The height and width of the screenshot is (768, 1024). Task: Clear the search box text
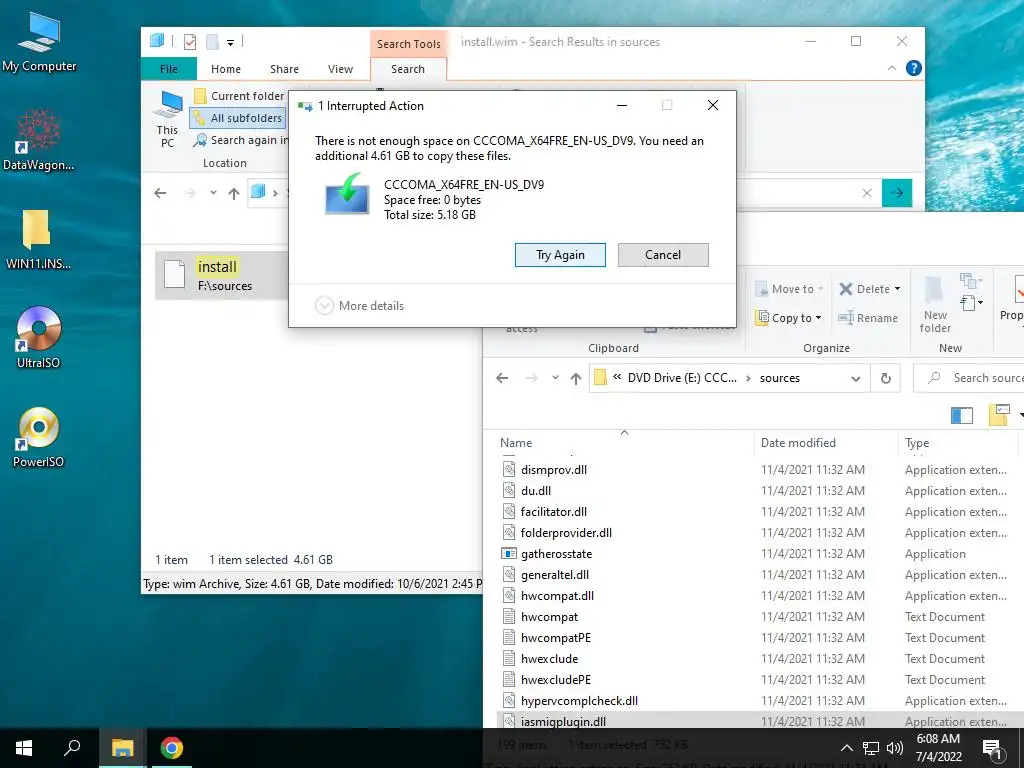point(867,193)
